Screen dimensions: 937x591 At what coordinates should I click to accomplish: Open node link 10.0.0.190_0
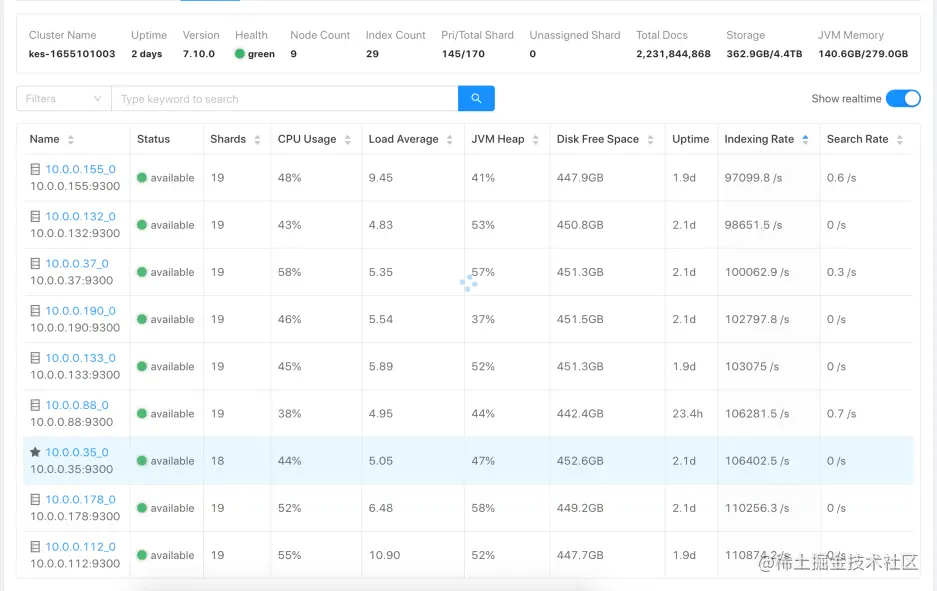(81, 311)
